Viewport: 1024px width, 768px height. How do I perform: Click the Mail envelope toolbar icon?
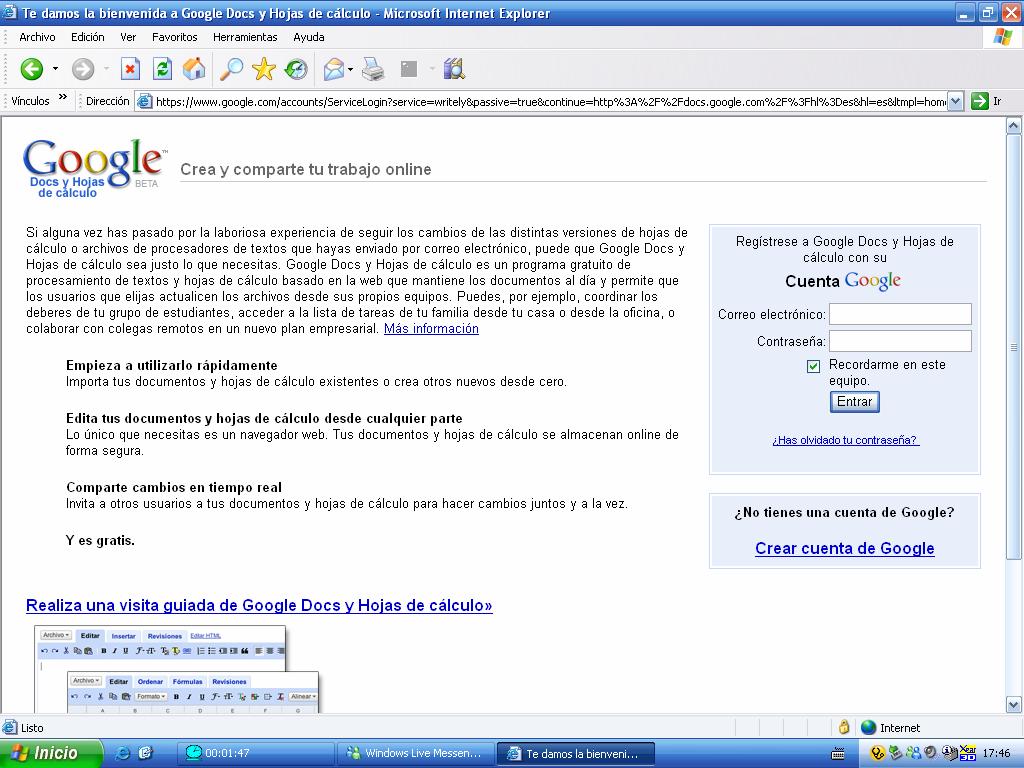333,69
